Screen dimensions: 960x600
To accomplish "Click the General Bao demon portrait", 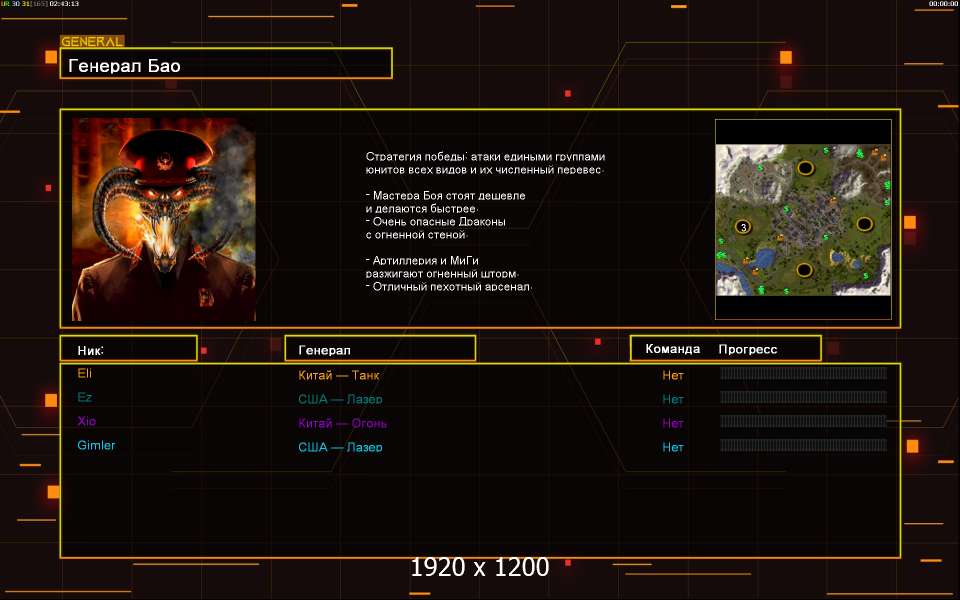I will 163,219.
